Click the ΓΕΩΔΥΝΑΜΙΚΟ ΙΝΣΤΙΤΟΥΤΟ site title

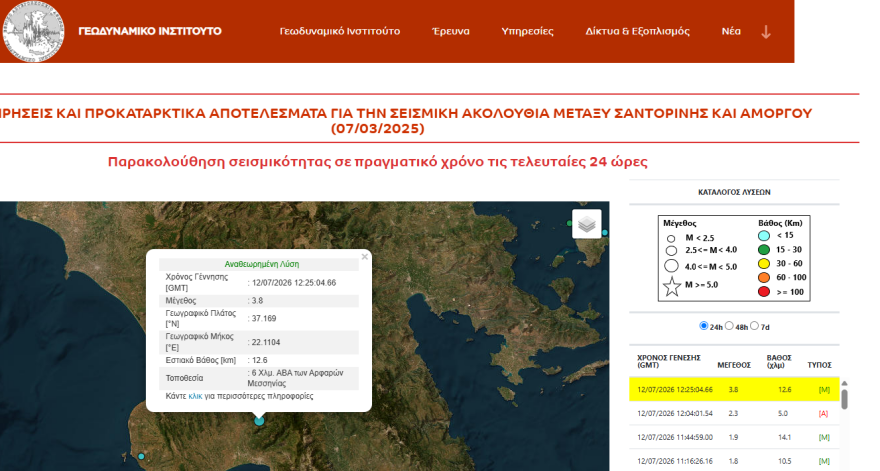(x=150, y=31)
